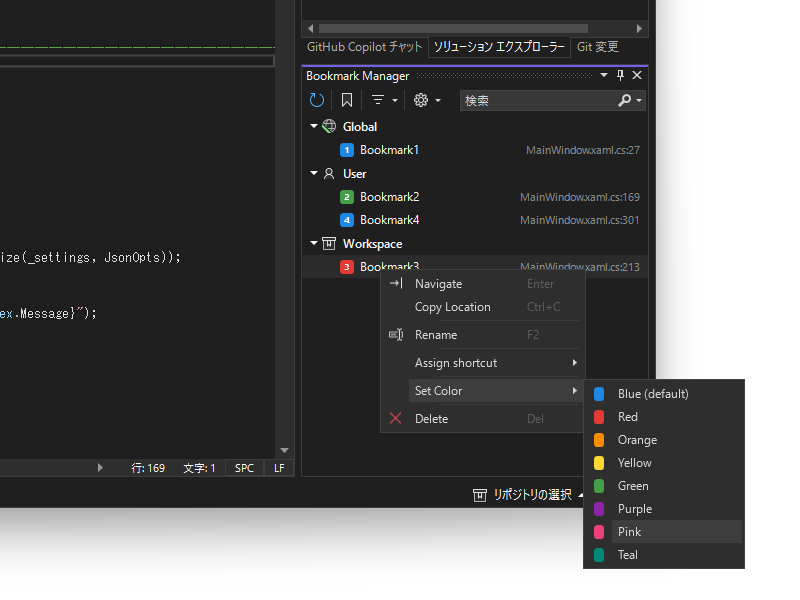This screenshot has height=600, width=800.
Task: Click the リポジトリの選択 button
Action: coord(530,494)
